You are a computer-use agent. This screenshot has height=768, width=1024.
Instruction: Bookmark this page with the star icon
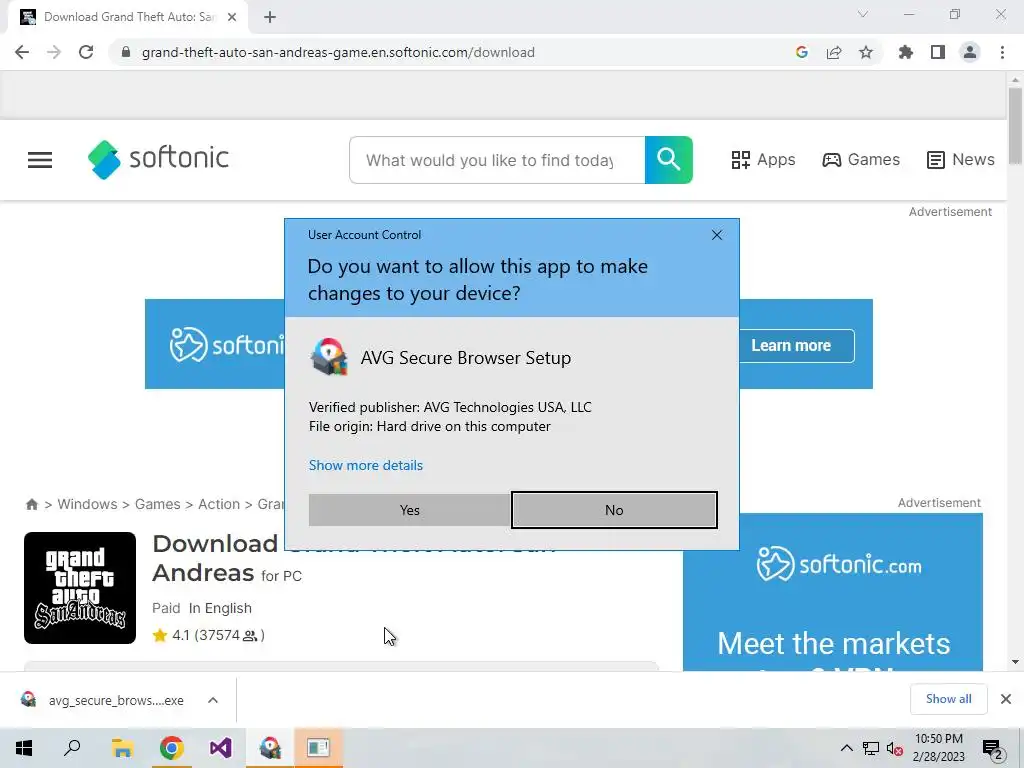coord(865,52)
